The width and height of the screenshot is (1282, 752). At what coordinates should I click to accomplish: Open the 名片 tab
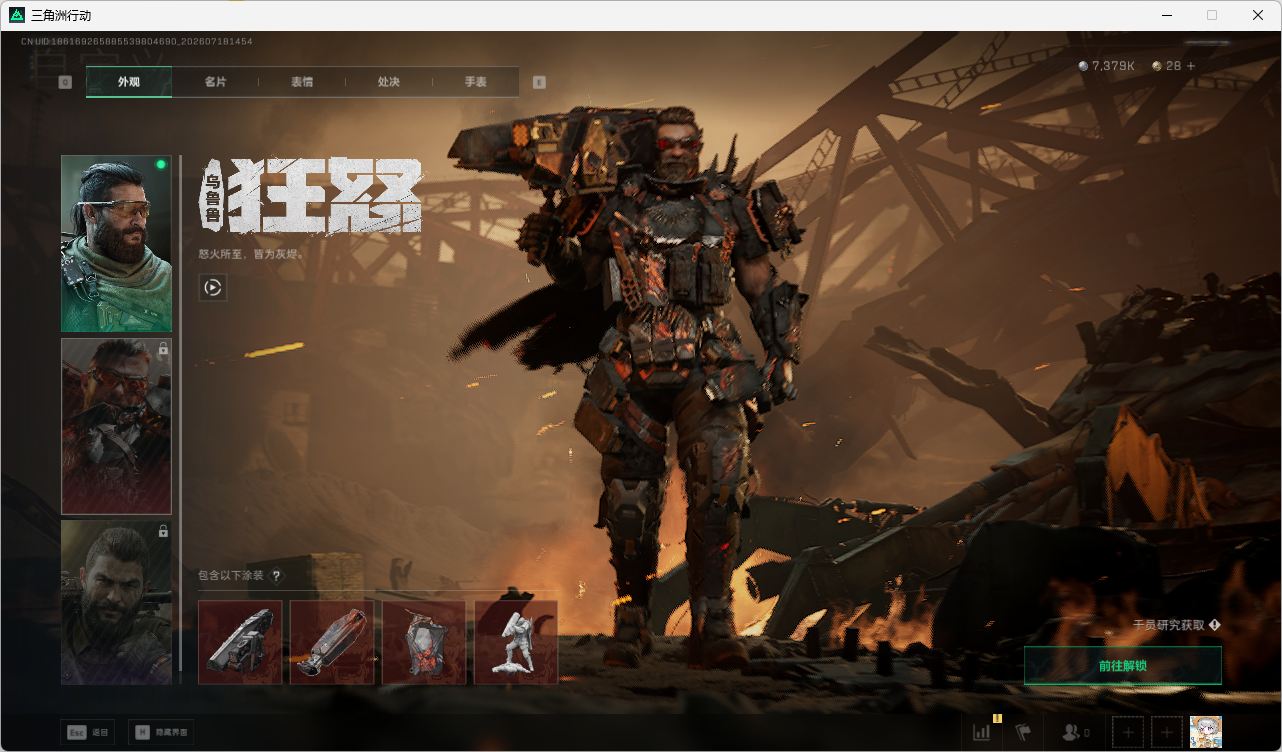coord(215,82)
